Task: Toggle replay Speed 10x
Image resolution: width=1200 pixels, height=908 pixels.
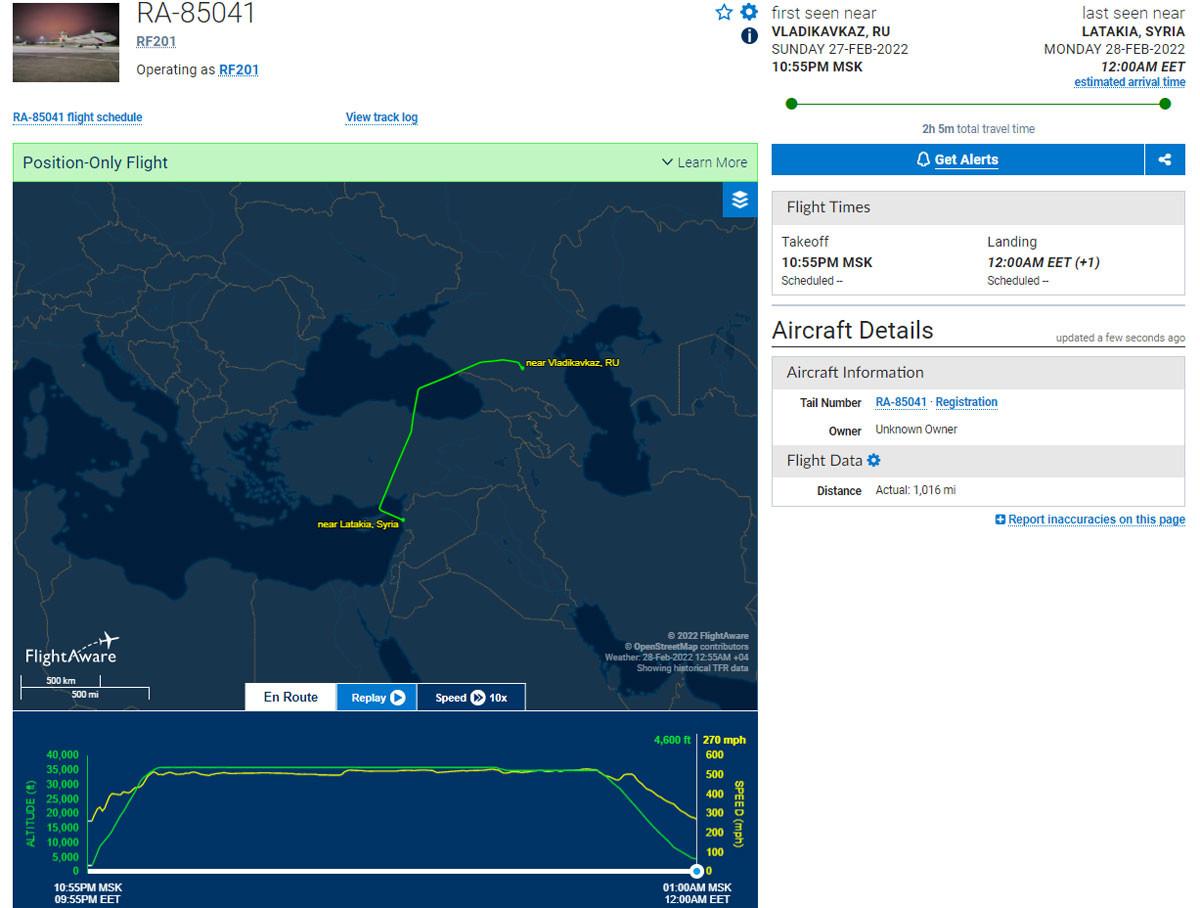Action: 471,697
